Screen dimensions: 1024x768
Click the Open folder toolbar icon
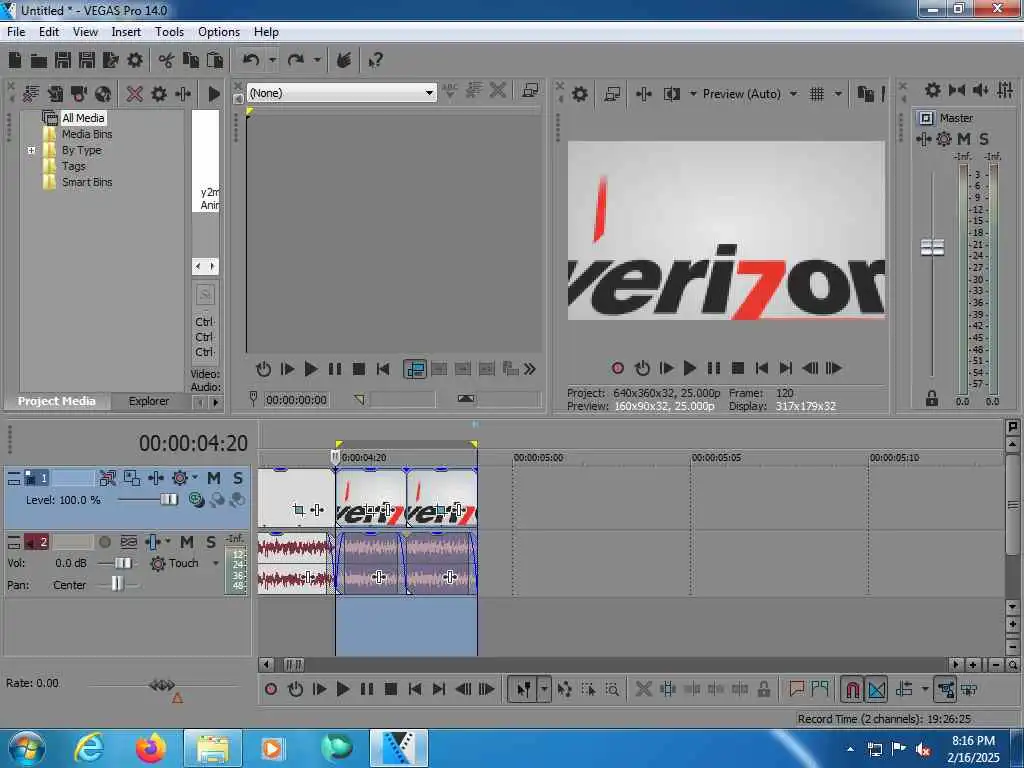[39, 61]
